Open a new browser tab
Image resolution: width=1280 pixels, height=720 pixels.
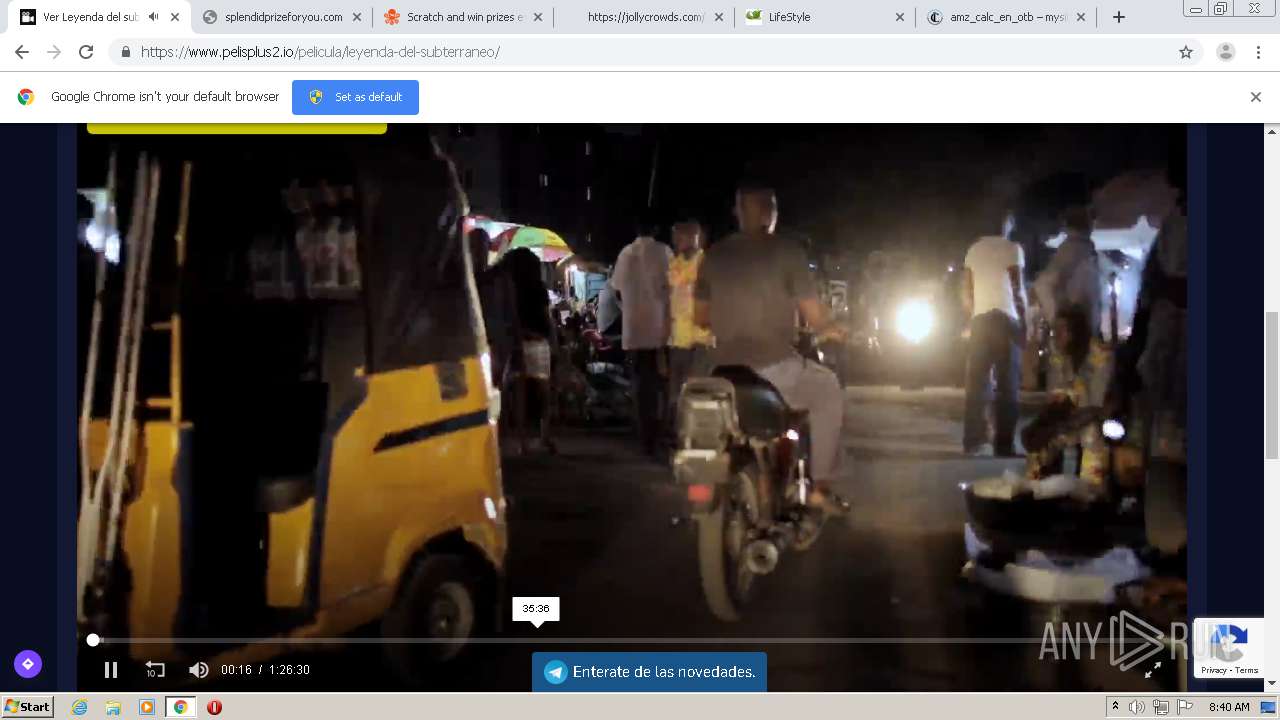coord(1119,17)
